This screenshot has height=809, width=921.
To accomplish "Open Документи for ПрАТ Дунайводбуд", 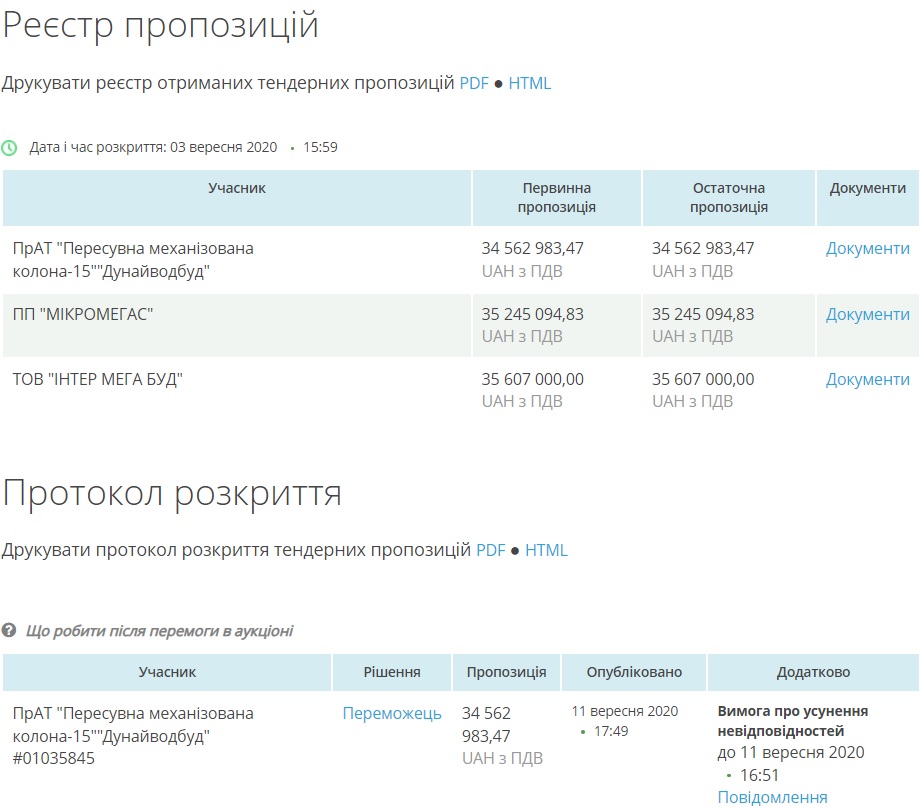I will (868, 249).
